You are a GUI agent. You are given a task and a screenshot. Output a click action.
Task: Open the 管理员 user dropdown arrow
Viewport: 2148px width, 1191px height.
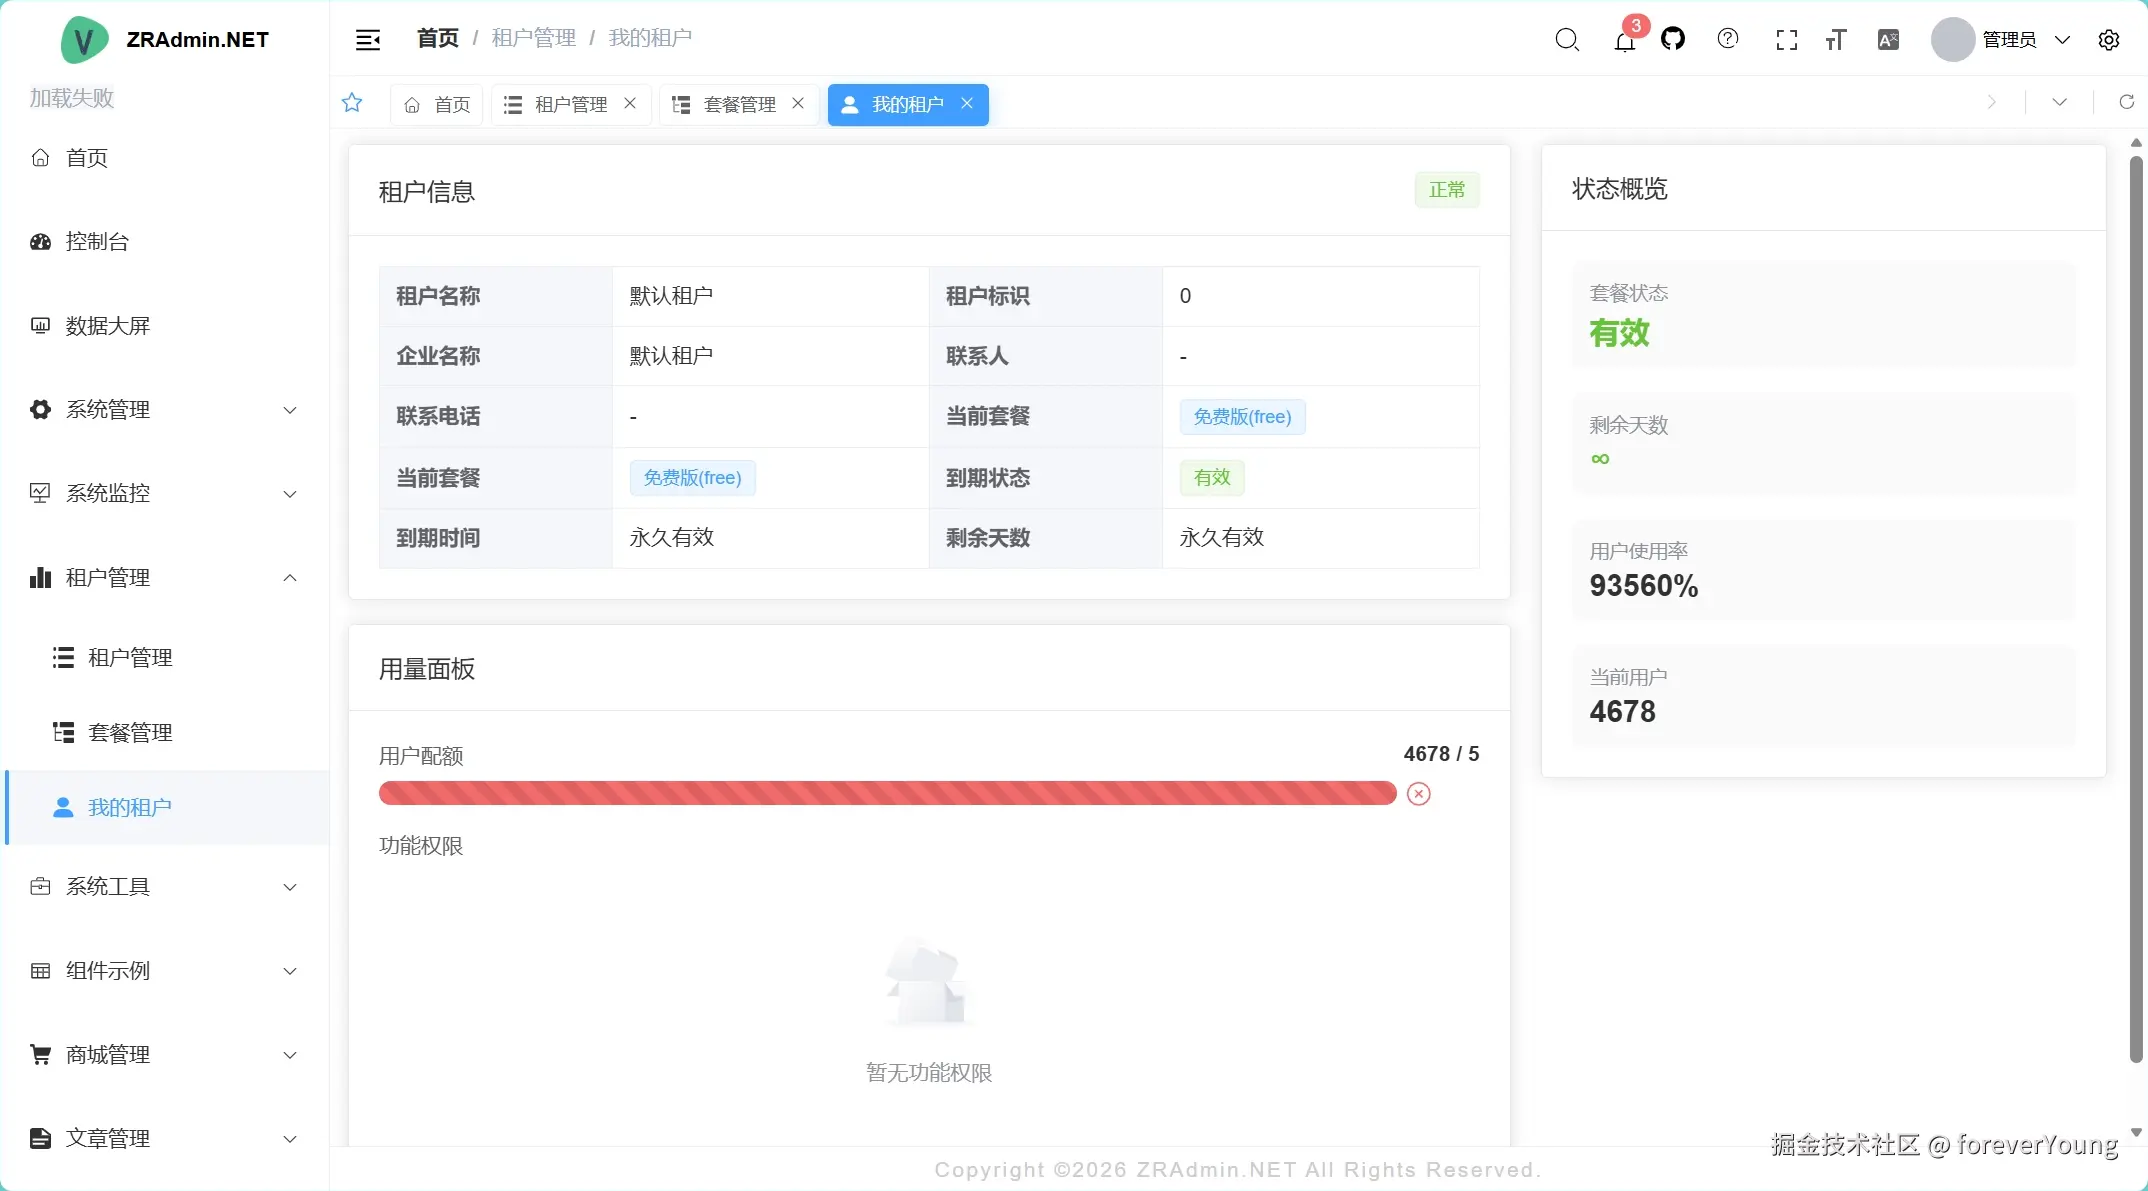point(2062,40)
